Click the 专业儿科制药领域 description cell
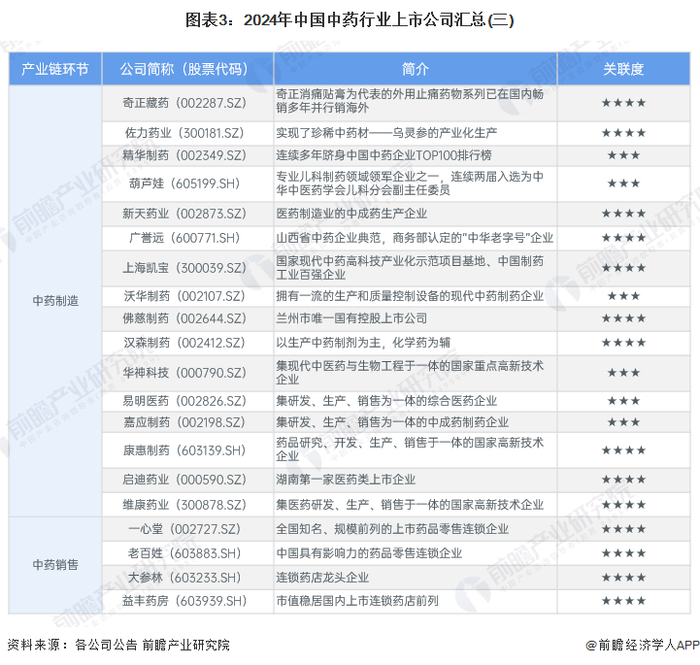The width and height of the screenshot is (700, 665). (415, 183)
